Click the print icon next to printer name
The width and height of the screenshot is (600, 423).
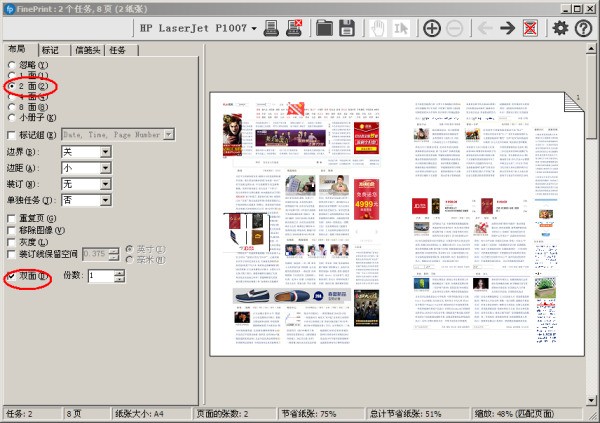(271, 28)
